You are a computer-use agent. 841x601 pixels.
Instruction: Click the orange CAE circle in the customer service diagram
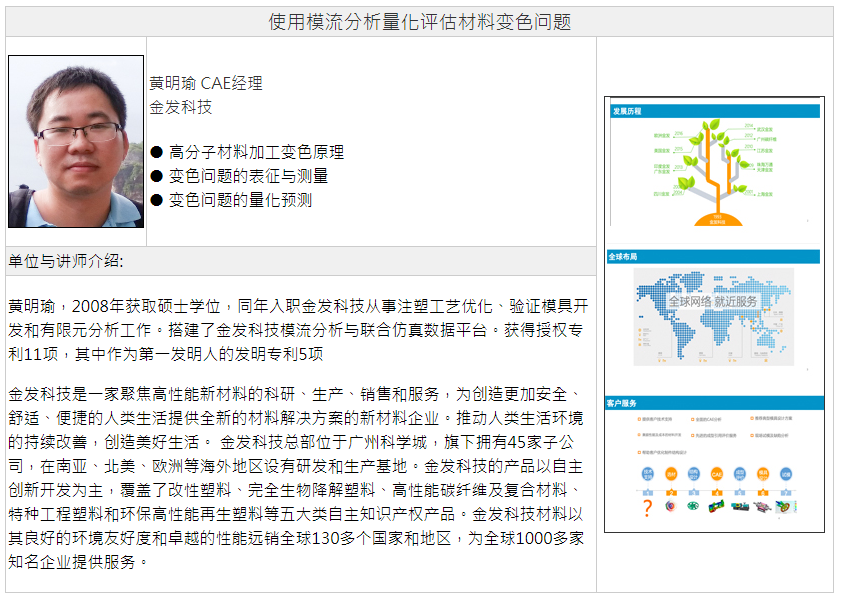point(716,474)
